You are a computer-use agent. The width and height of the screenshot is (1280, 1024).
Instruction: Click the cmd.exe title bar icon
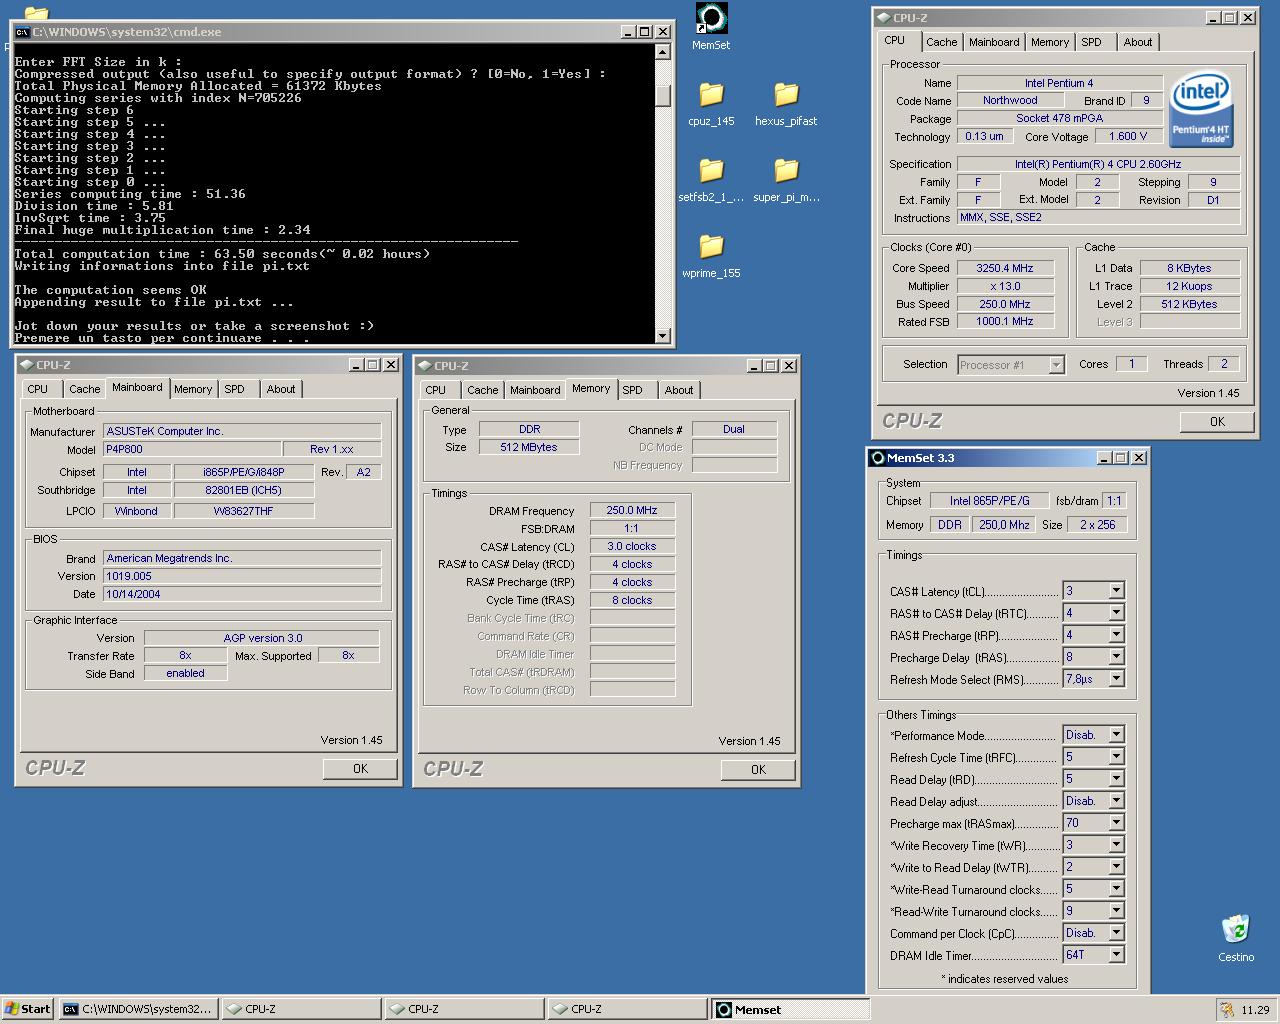point(22,32)
